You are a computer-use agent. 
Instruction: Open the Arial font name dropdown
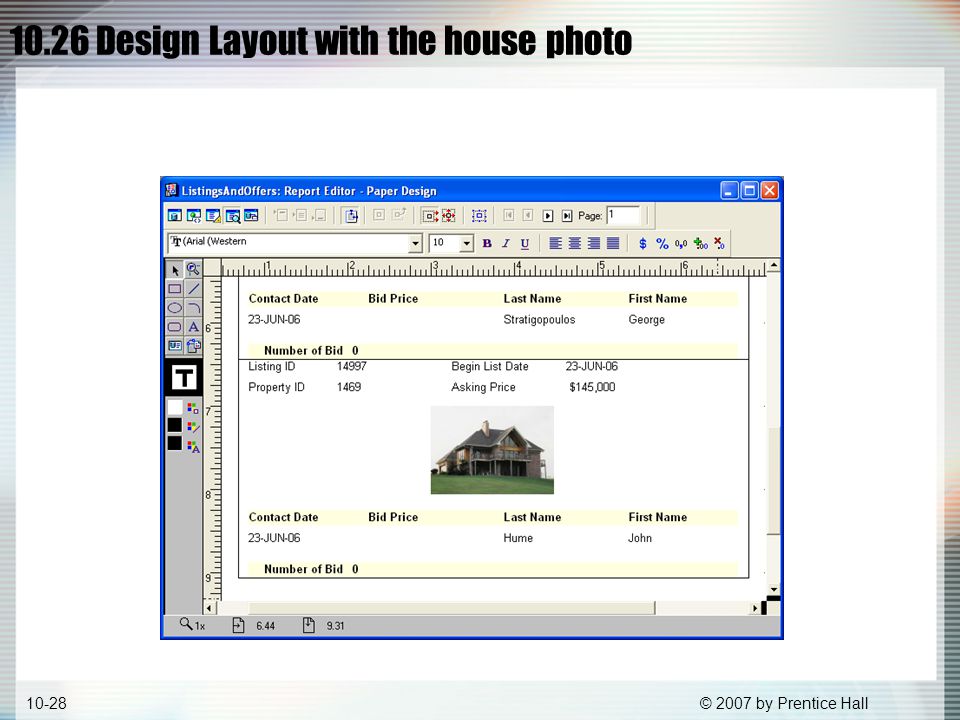pyautogui.click(x=416, y=243)
